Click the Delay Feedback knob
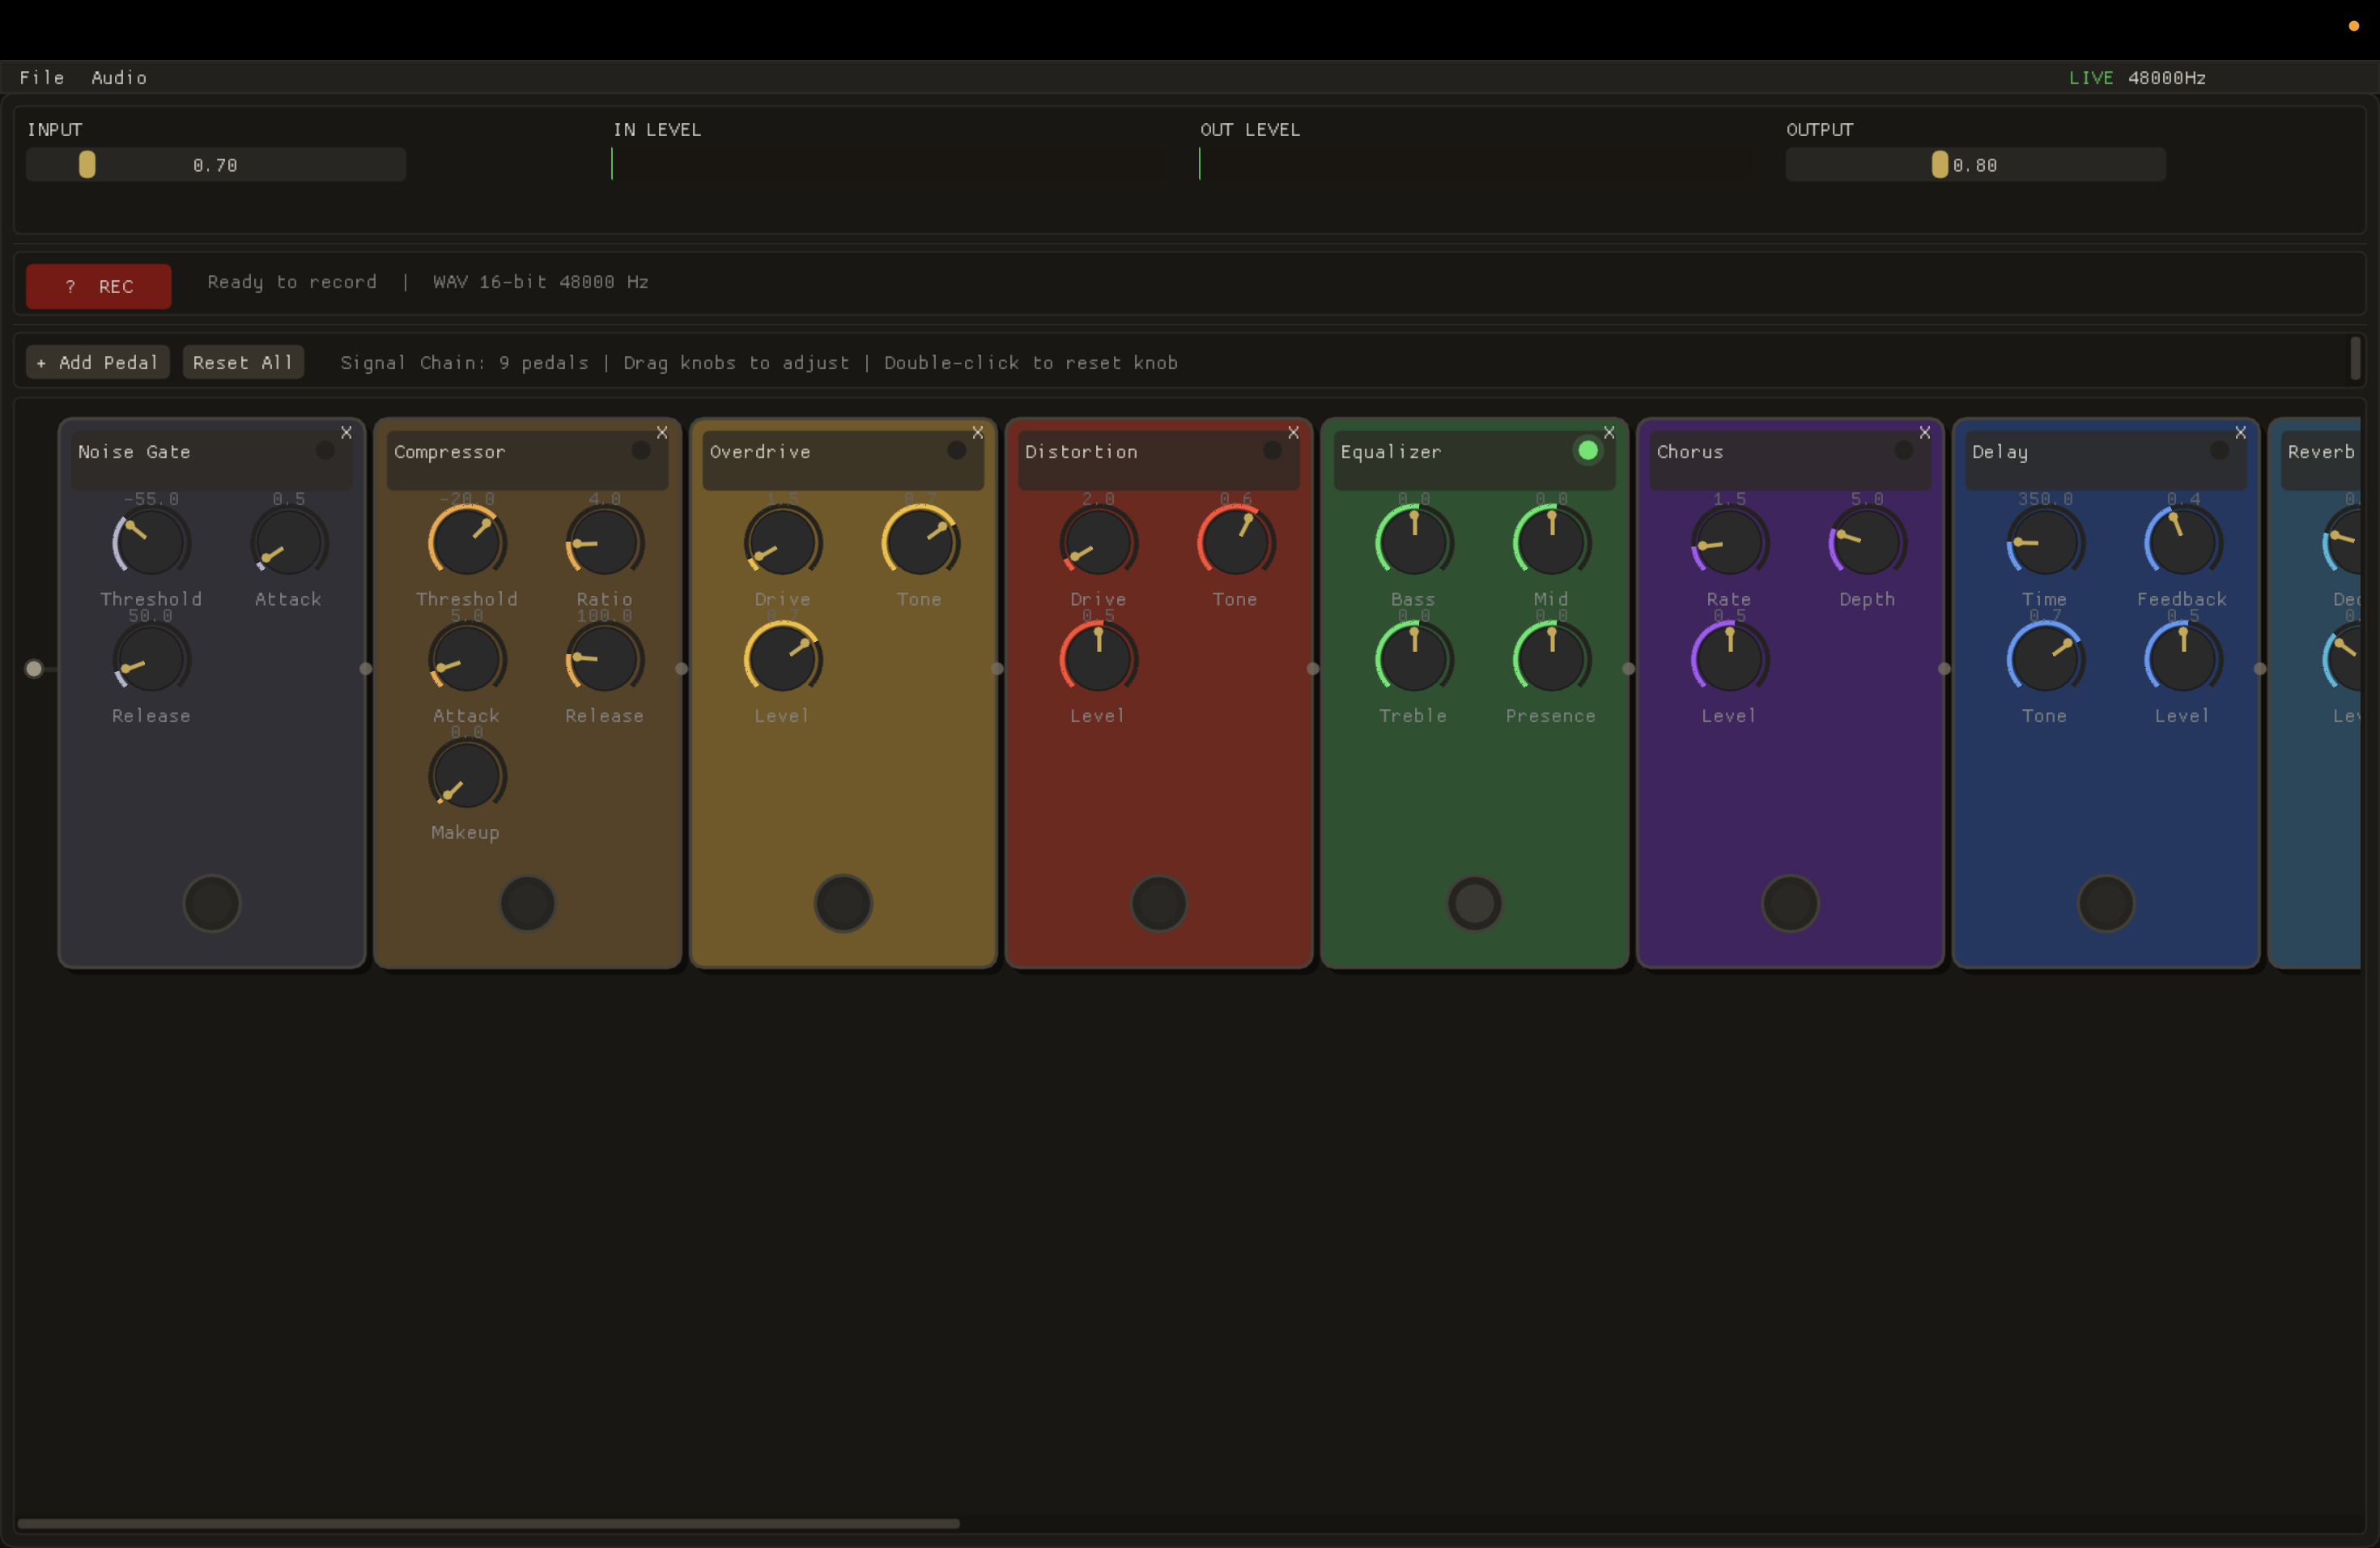Screen dimensions: 2380x1548 point(2182,543)
